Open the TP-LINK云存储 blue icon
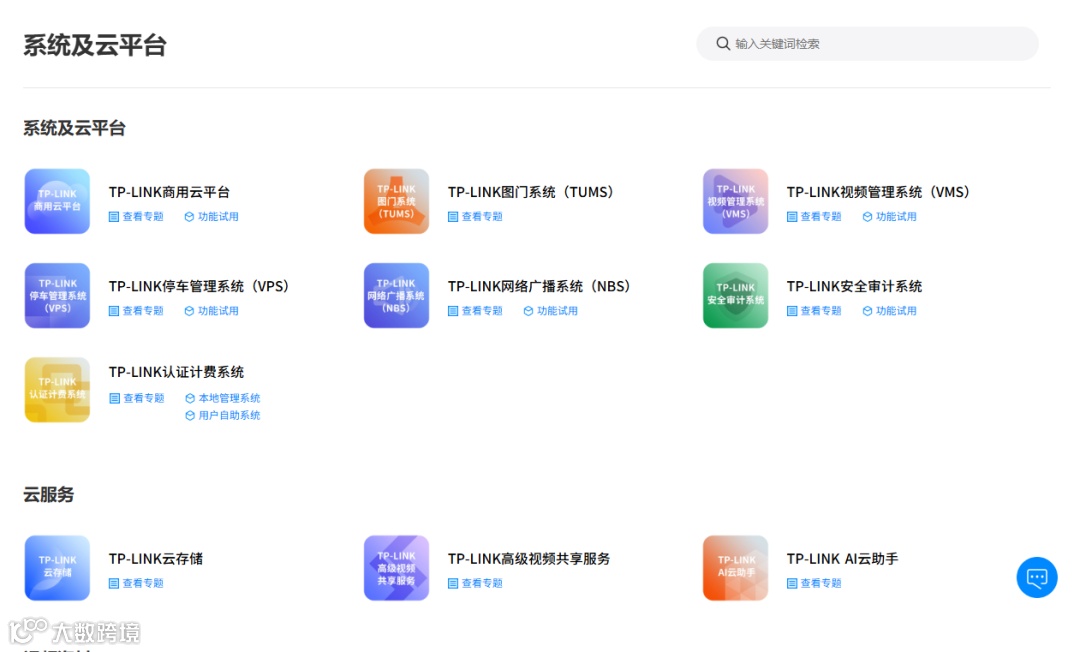 point(57,568)
